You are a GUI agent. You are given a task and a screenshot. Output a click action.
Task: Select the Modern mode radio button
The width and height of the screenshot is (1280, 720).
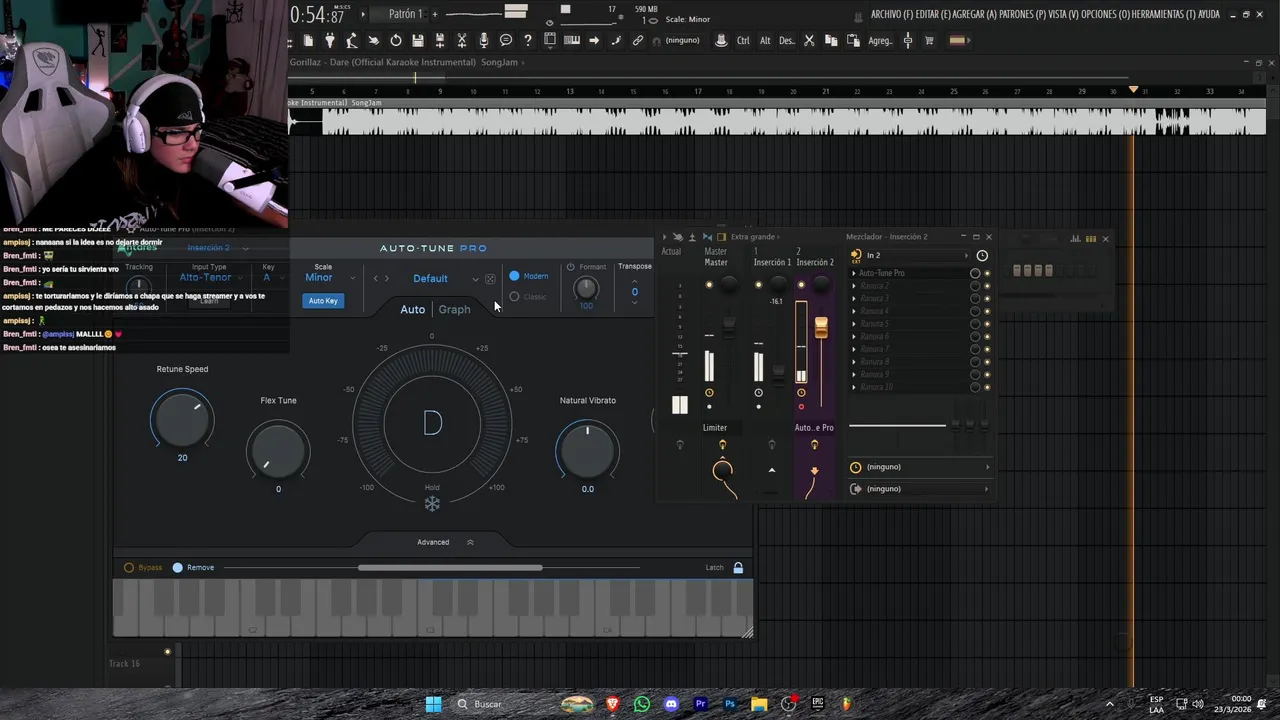[x=515, y=276]
